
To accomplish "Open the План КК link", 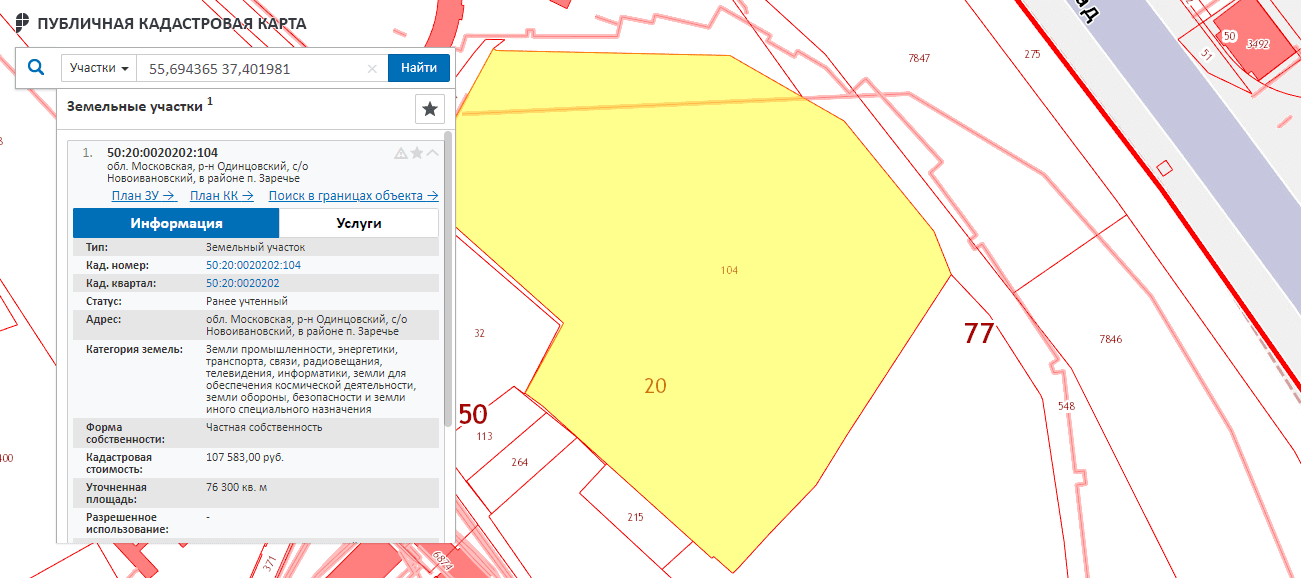I will tap(221, 196).
